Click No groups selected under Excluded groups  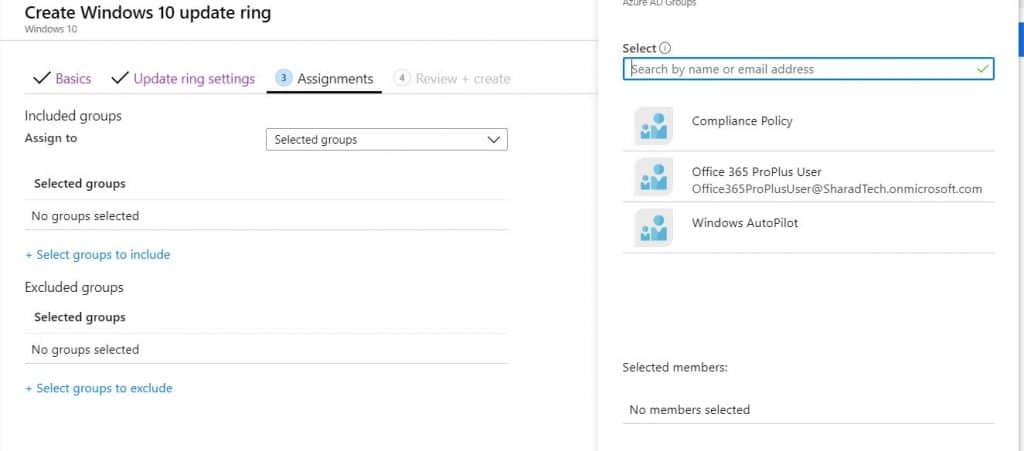85,350
